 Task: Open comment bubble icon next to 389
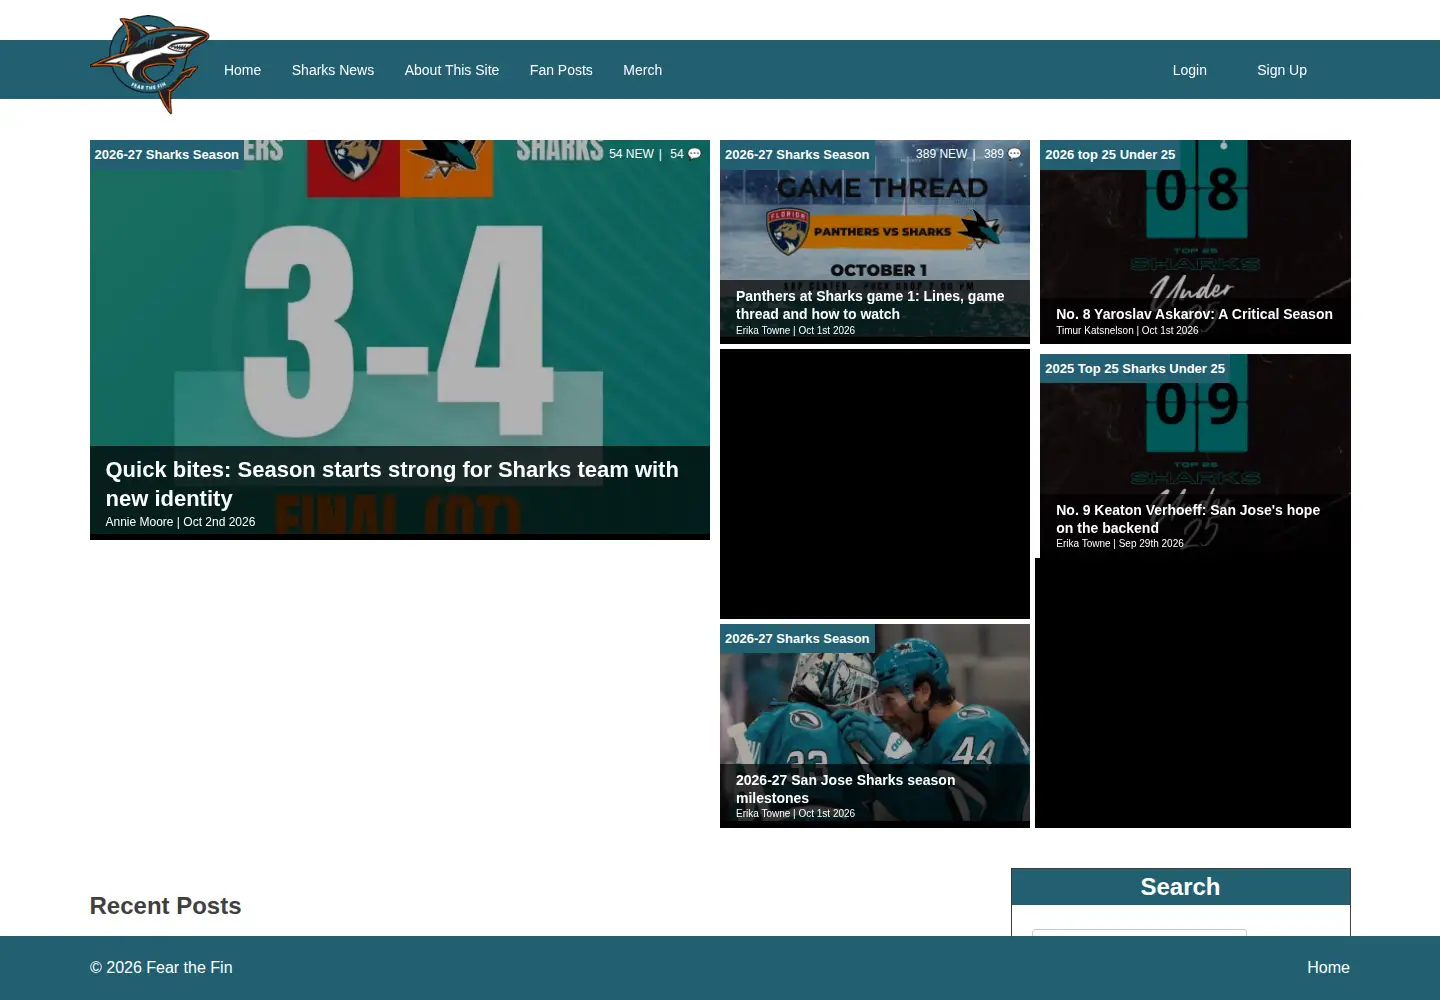(x=1014, y=154)
